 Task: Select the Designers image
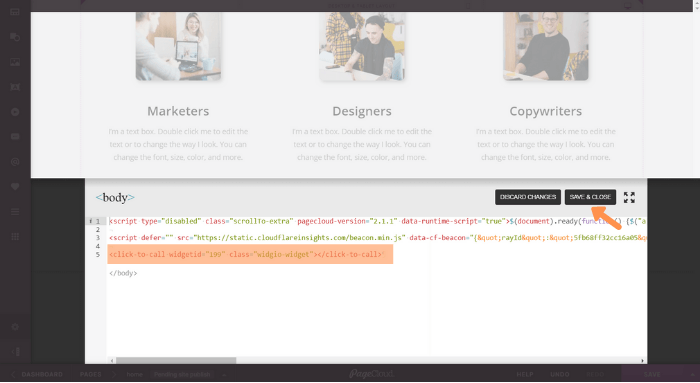coord(362,46)
